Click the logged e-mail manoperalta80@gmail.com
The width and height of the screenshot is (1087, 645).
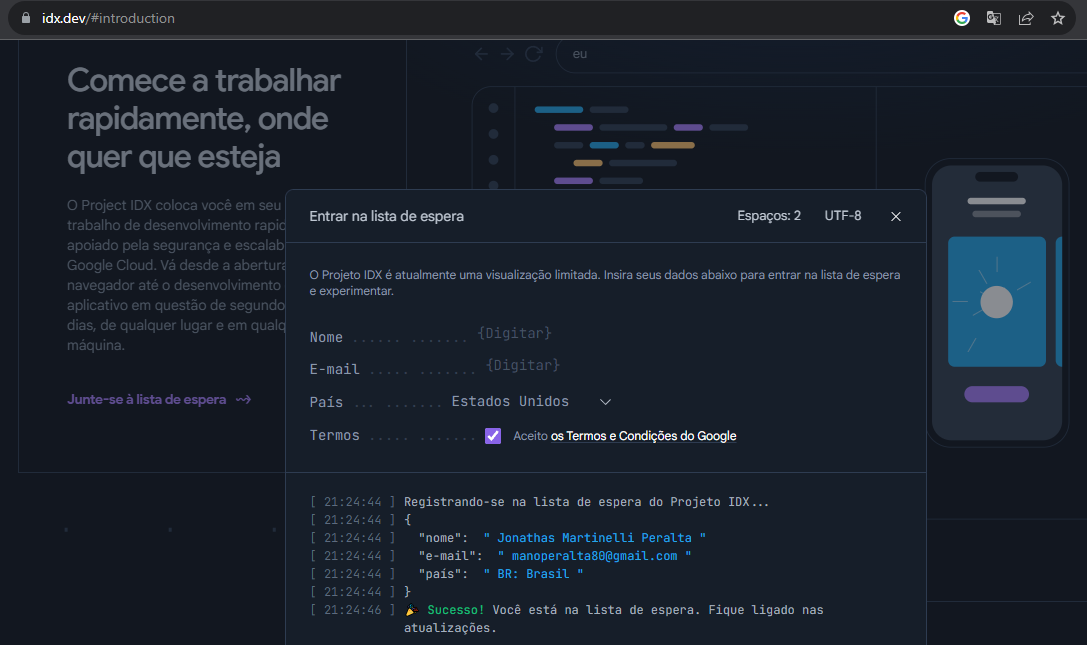click(x=594, y=556)
